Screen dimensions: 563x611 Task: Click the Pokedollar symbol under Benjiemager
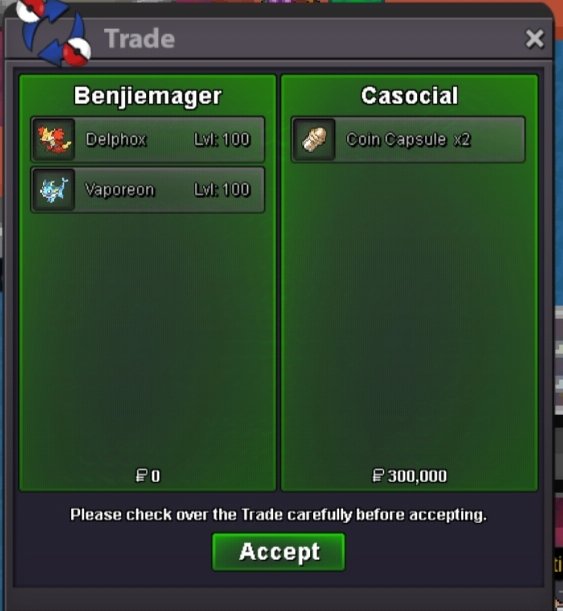[x=141, y=476]
